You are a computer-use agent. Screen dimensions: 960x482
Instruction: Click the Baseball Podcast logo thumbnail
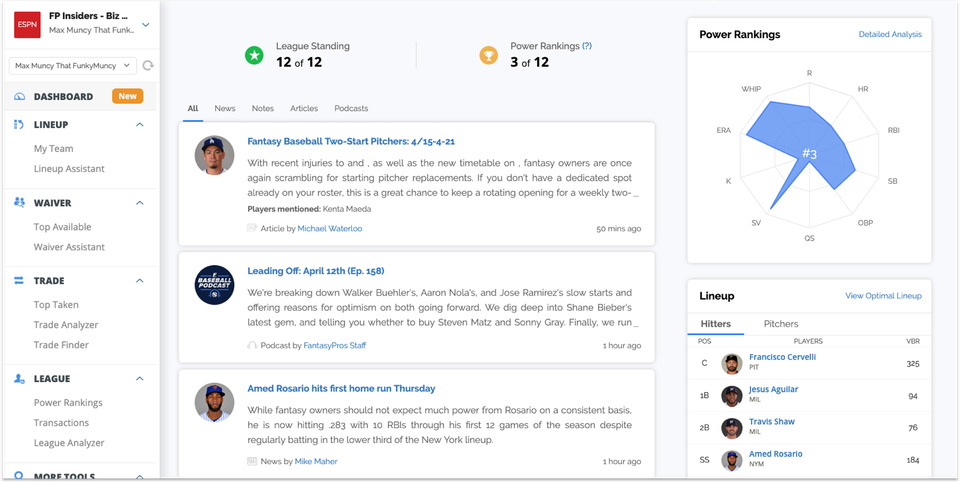(x=214, y=285)
